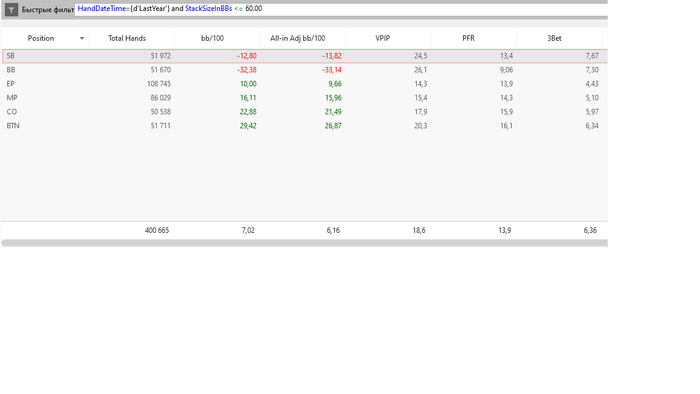The width and height of the screenshot is (700, 394).
Task: Click the 400 665 total hands summary
Action: point(157,230)
